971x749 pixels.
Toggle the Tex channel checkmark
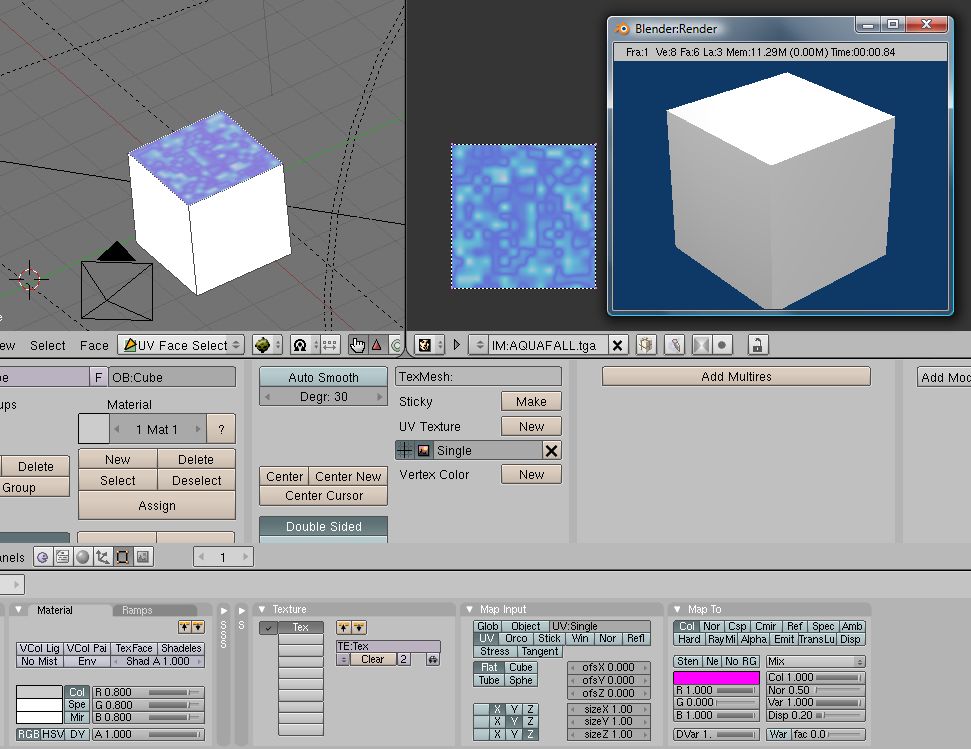269,628
